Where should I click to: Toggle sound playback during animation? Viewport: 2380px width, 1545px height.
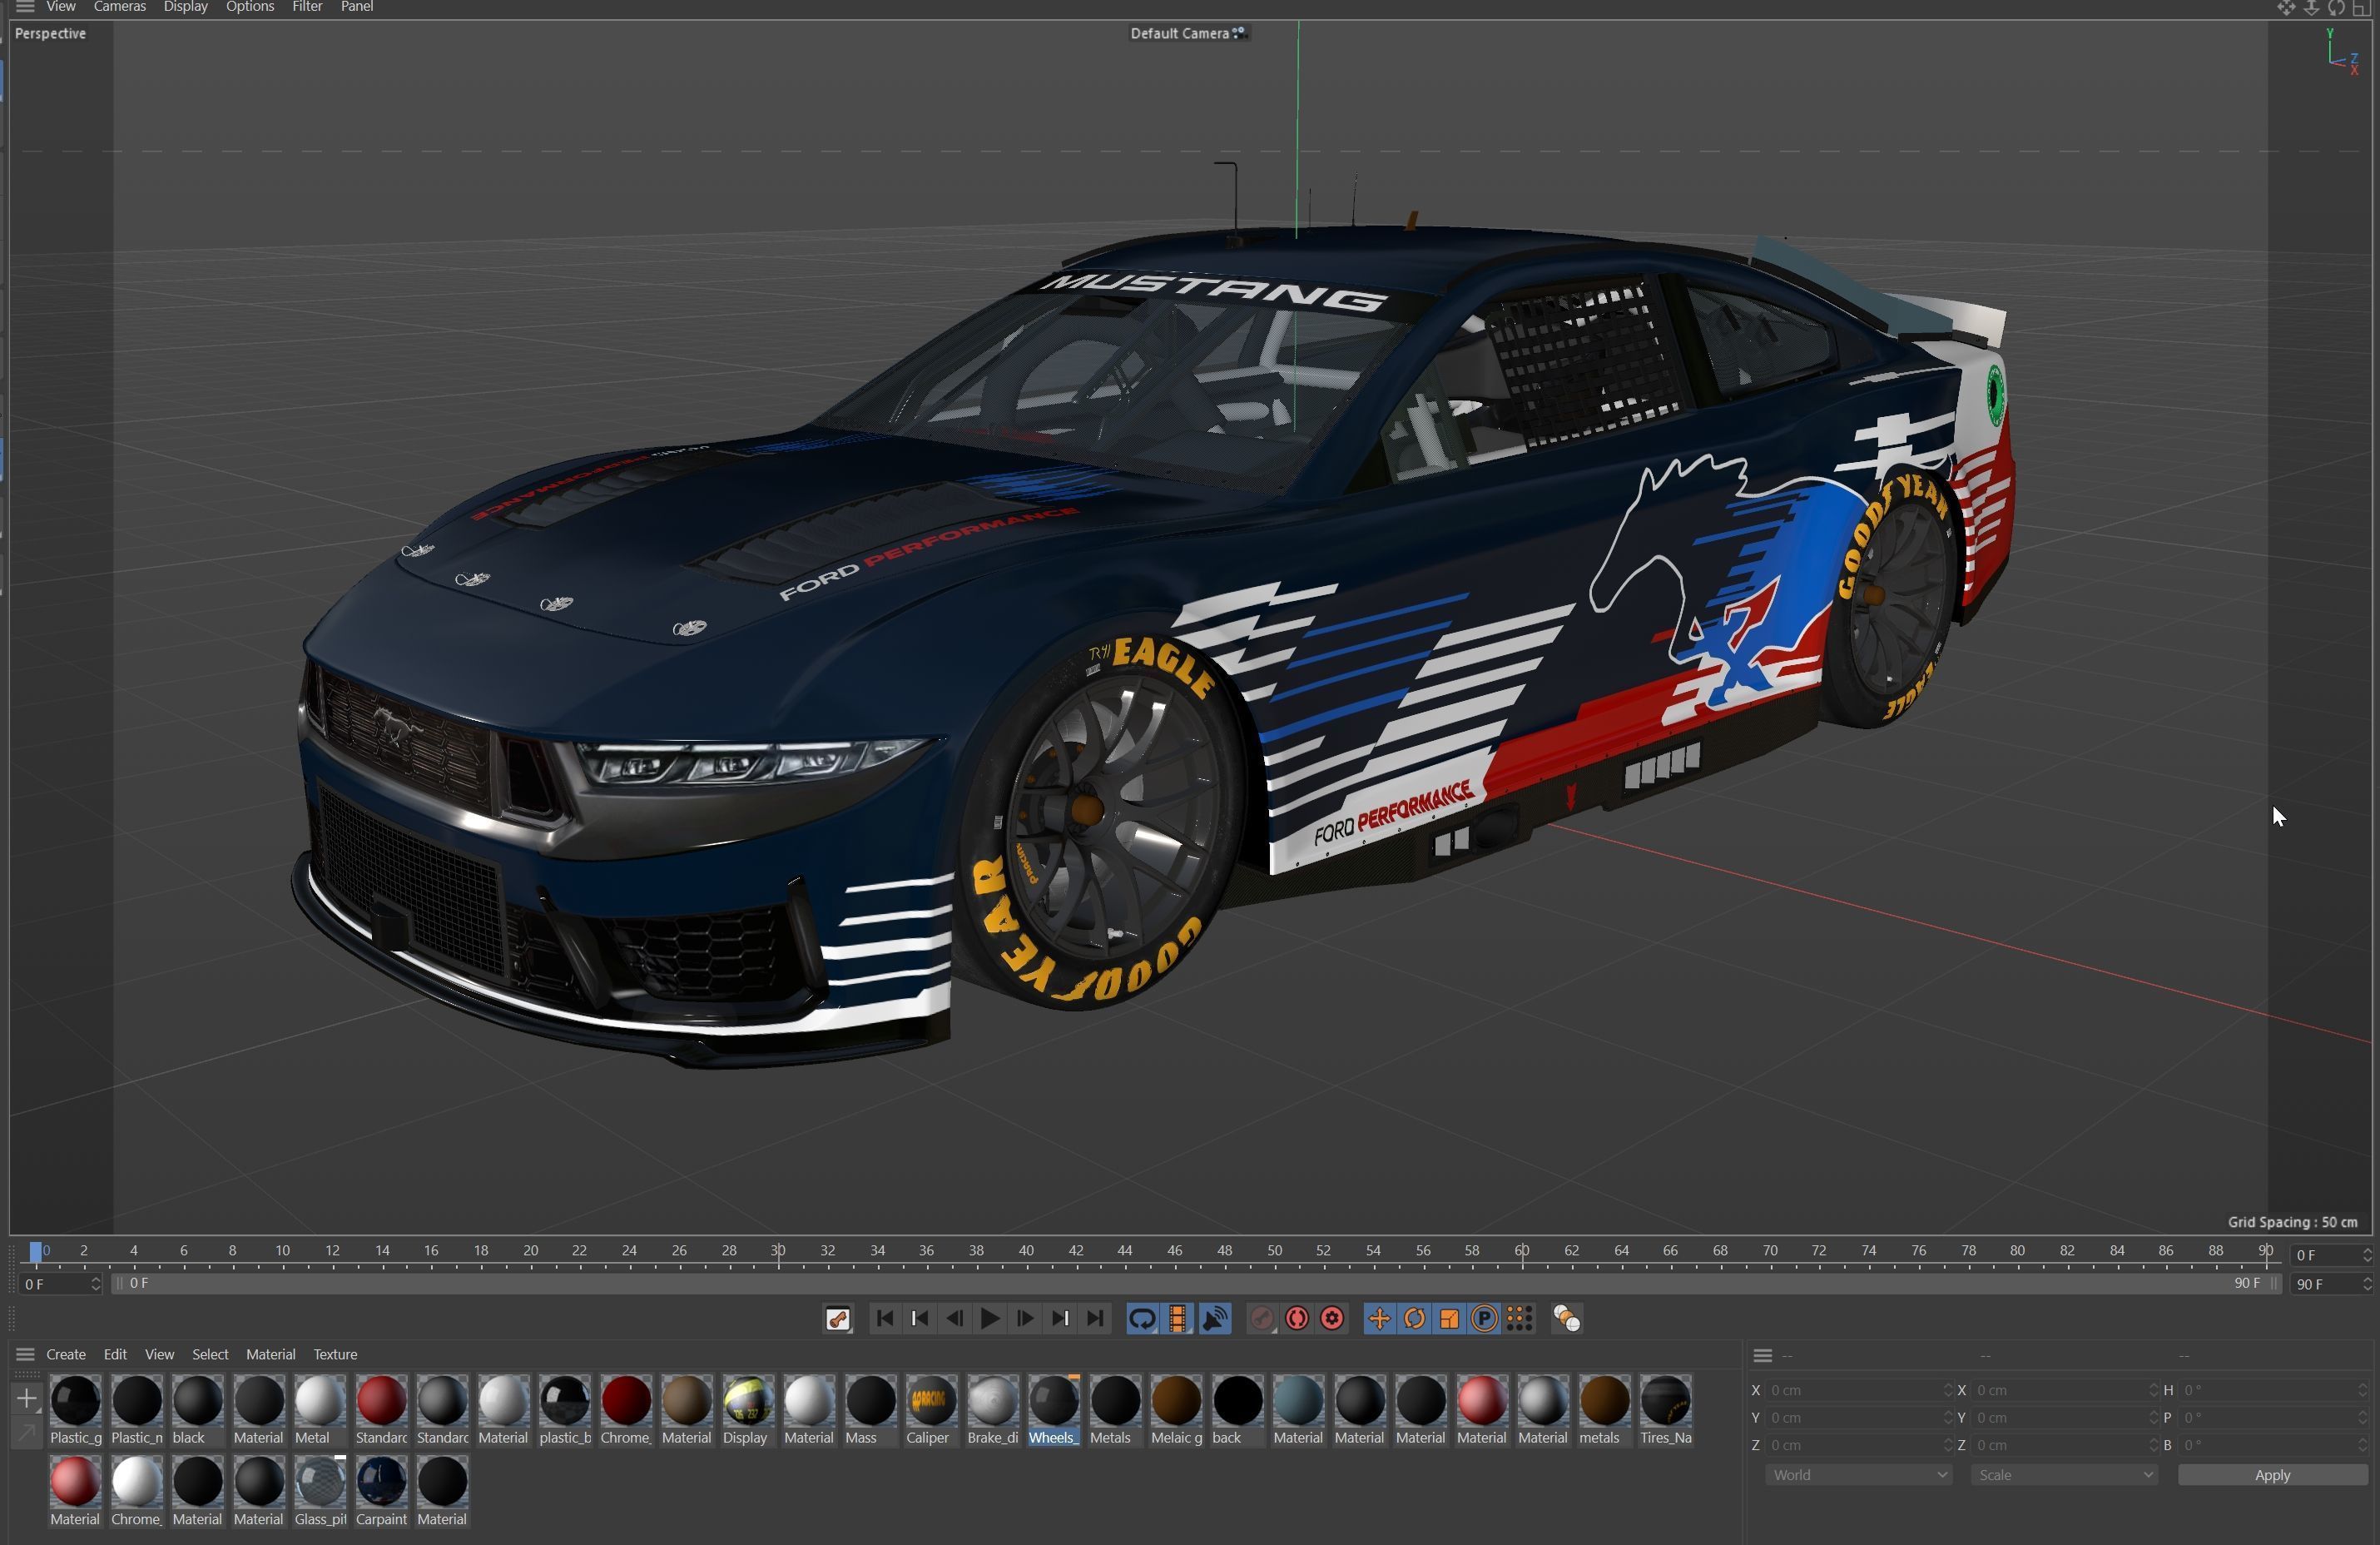pyautogui.click(x=1214, y=1319)
